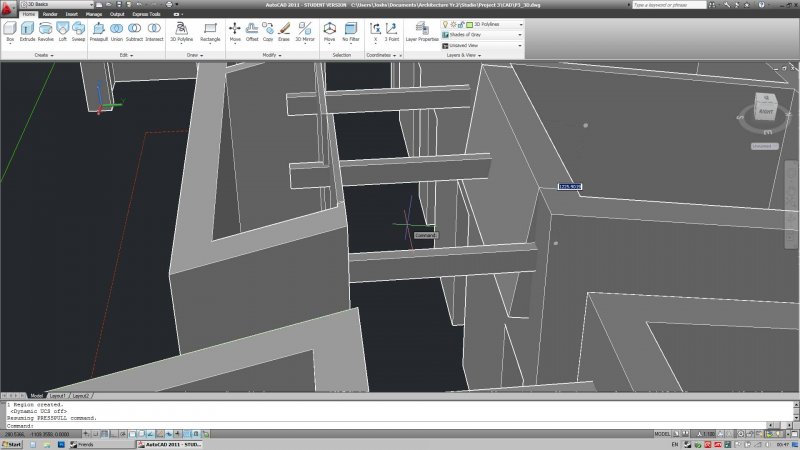Screen dimensions: 800x450
Task: Toggle the layer lock icon
Action: [459, 24]
